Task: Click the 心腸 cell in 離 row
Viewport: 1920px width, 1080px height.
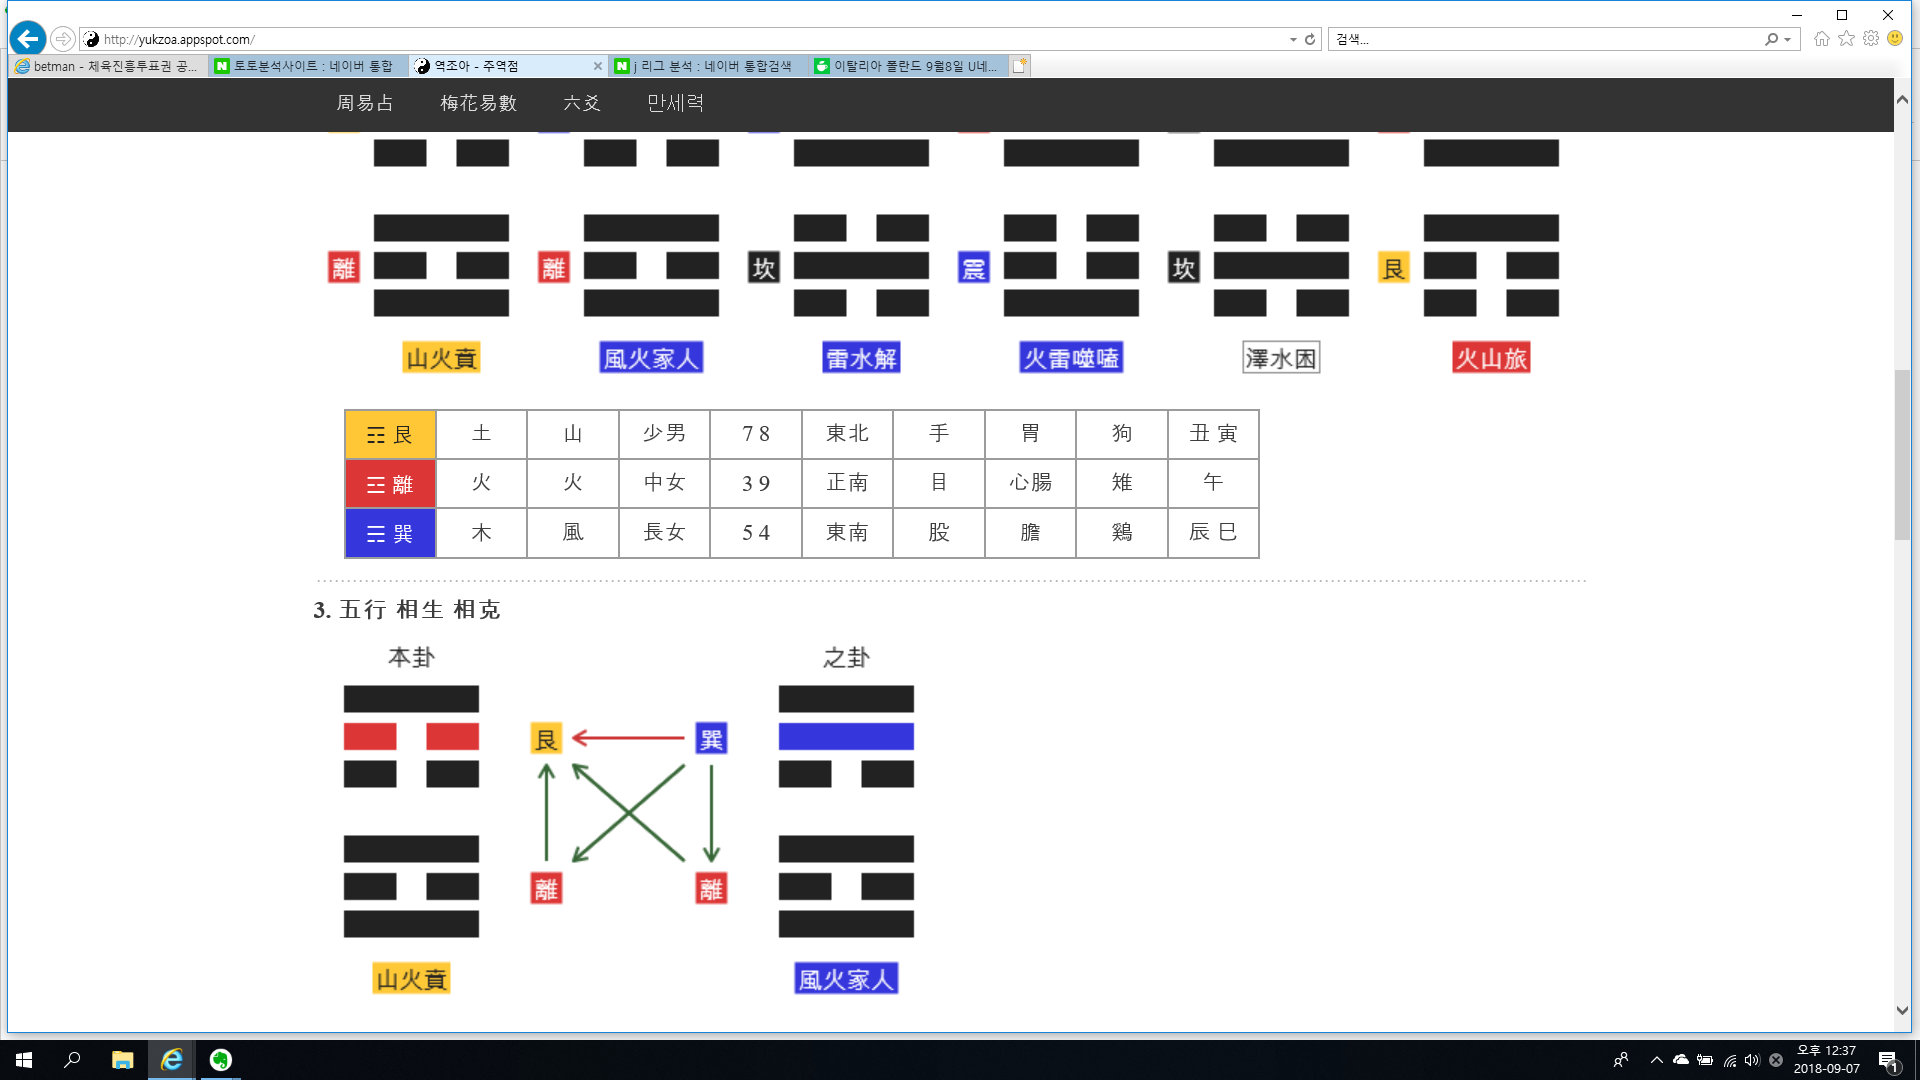Action: tap(1030, 484)
